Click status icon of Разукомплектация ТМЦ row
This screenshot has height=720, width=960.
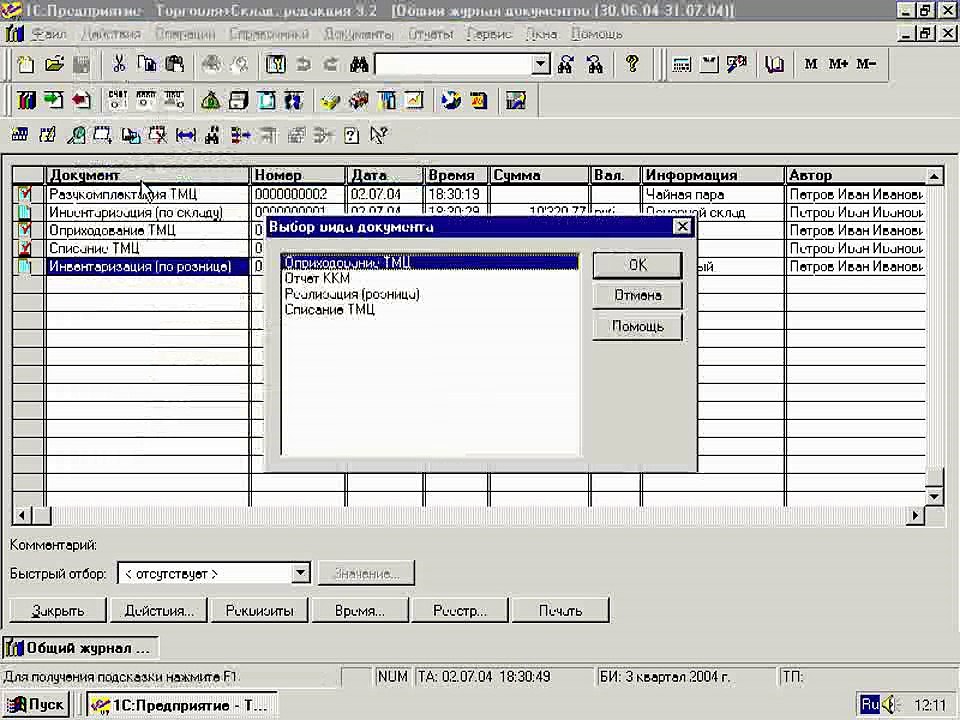[x=24, y=194]
